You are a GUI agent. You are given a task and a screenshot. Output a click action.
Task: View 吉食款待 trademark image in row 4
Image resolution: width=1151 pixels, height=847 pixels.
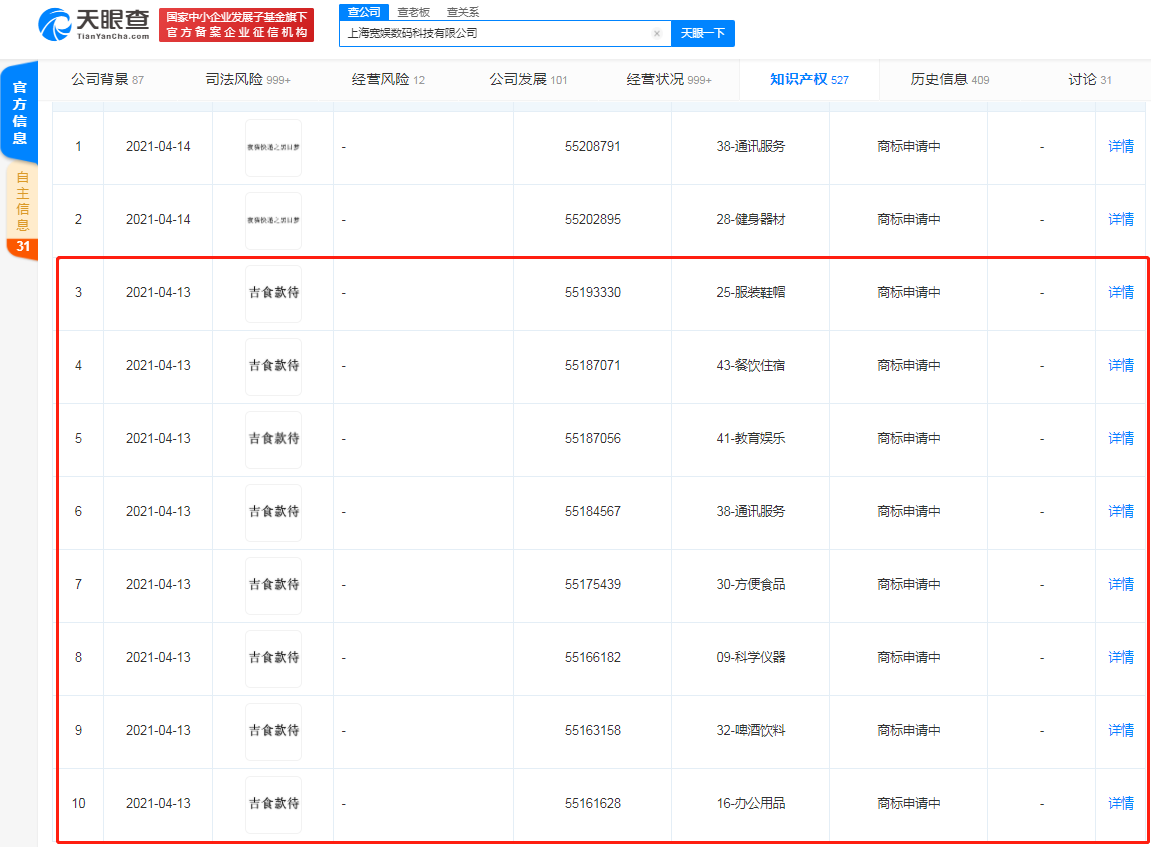click(273, 366)
